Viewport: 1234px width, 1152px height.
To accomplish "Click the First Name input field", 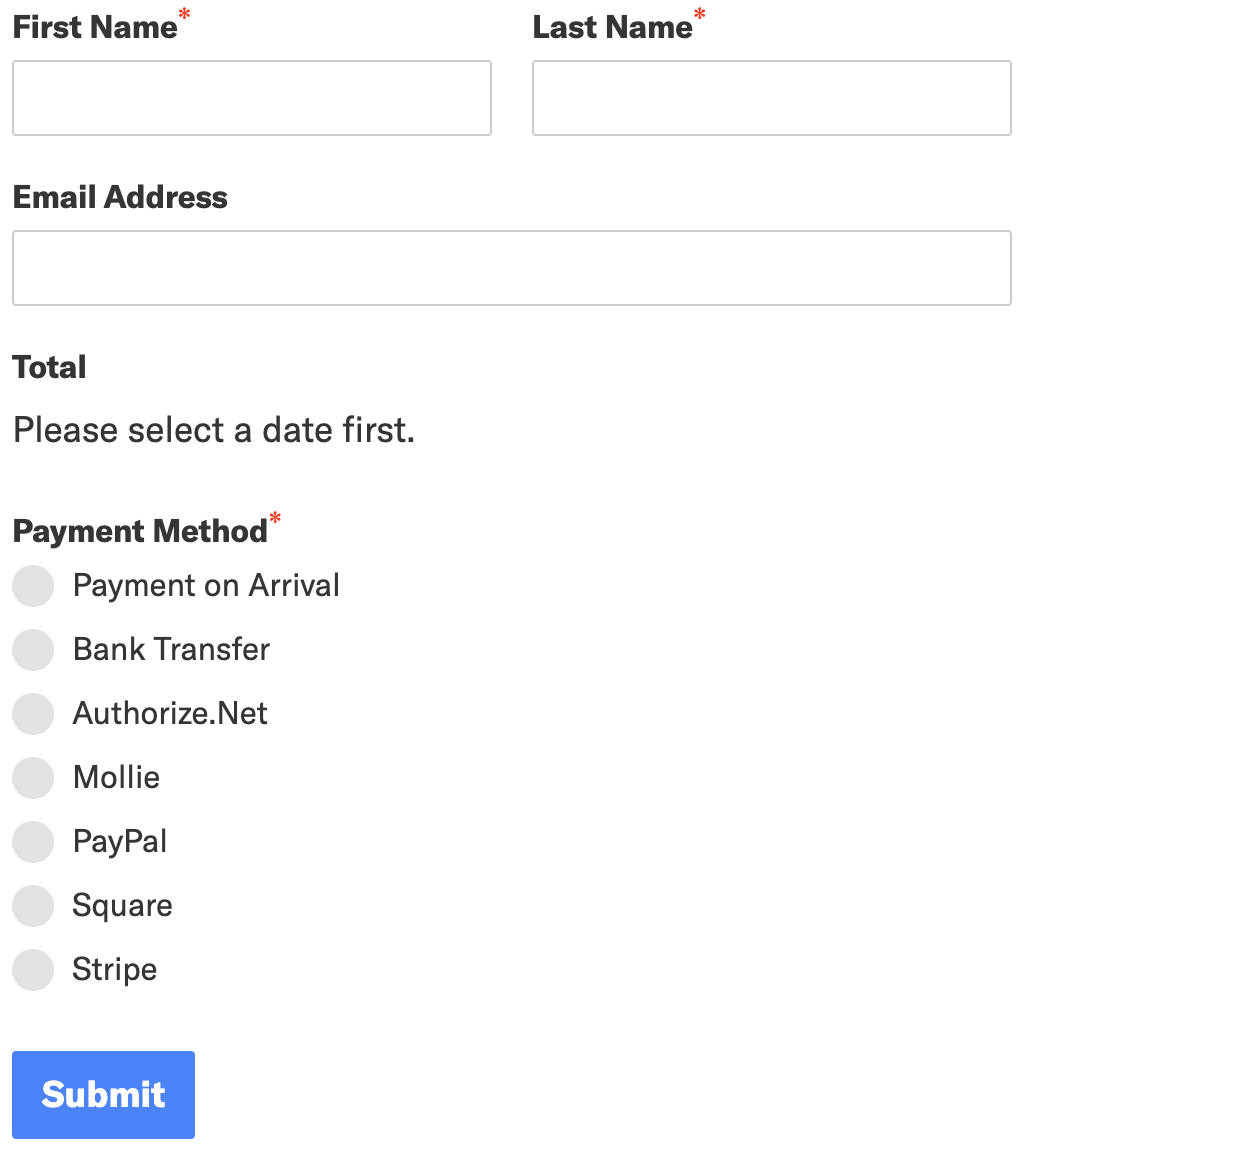I will [252, 98].
